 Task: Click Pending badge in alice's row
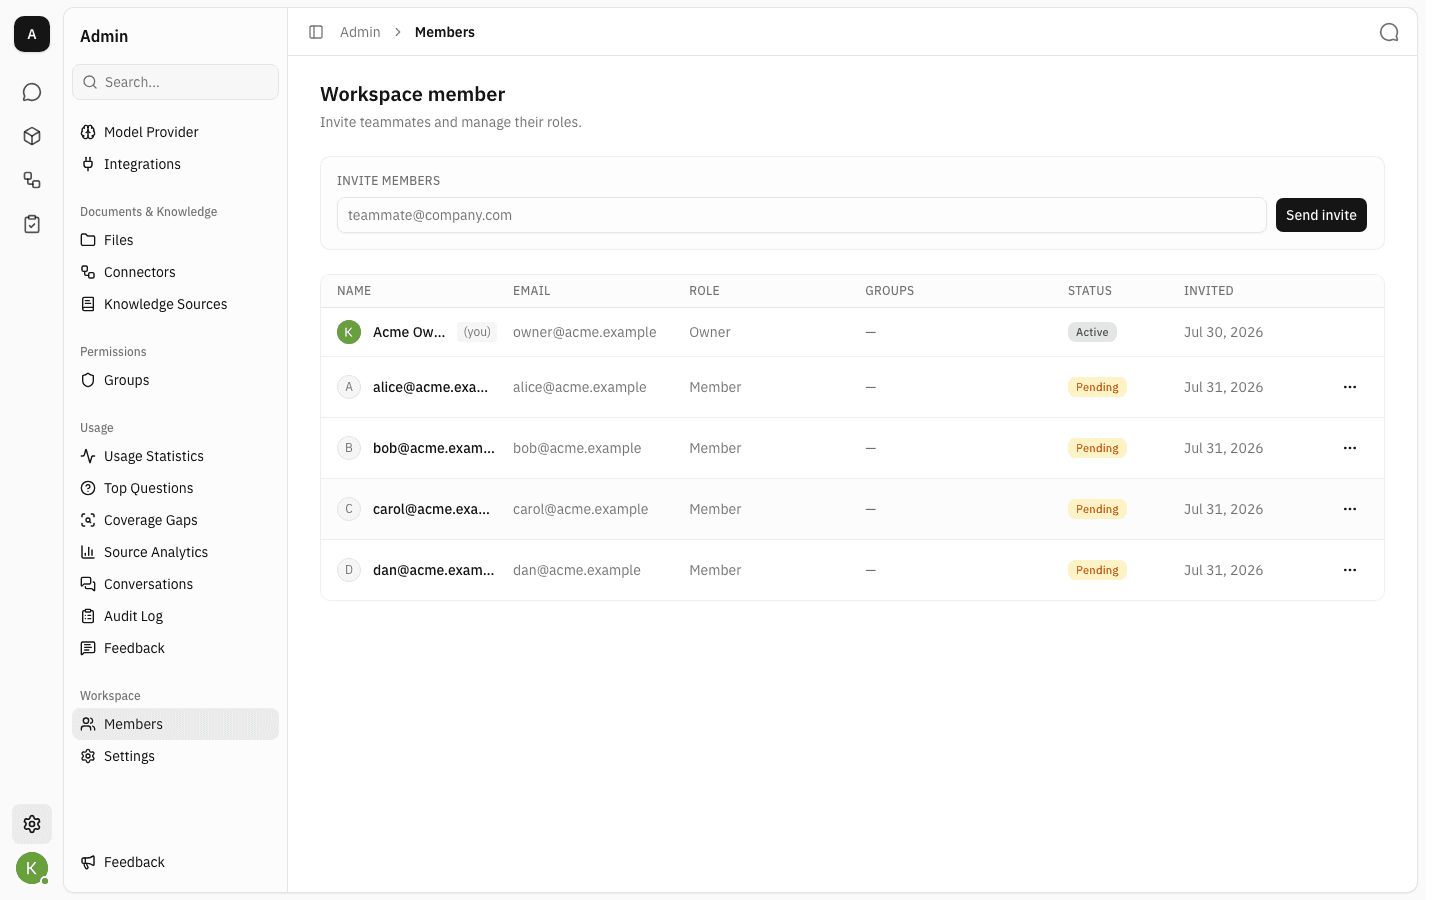(x=1097, y=387)
